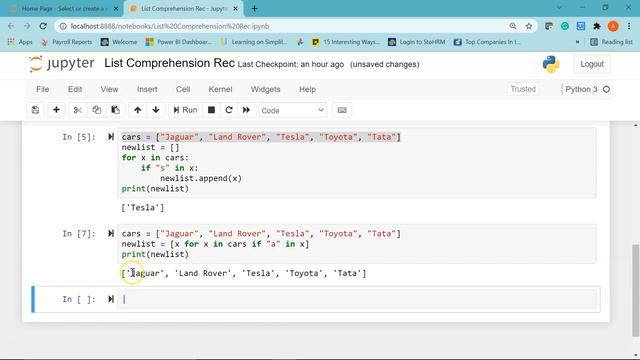Open the Cell menu

tap(183, 89)
